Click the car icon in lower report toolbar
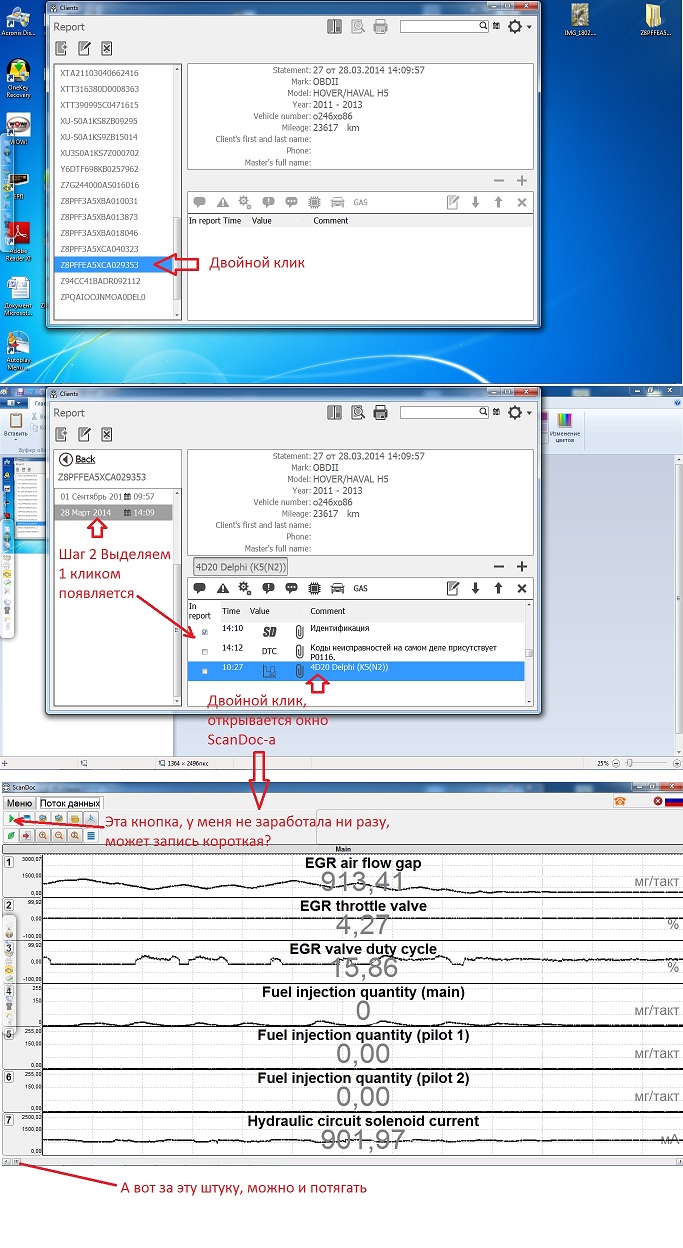This screenshot has width=683, height=1248. (x=337, y=588)
